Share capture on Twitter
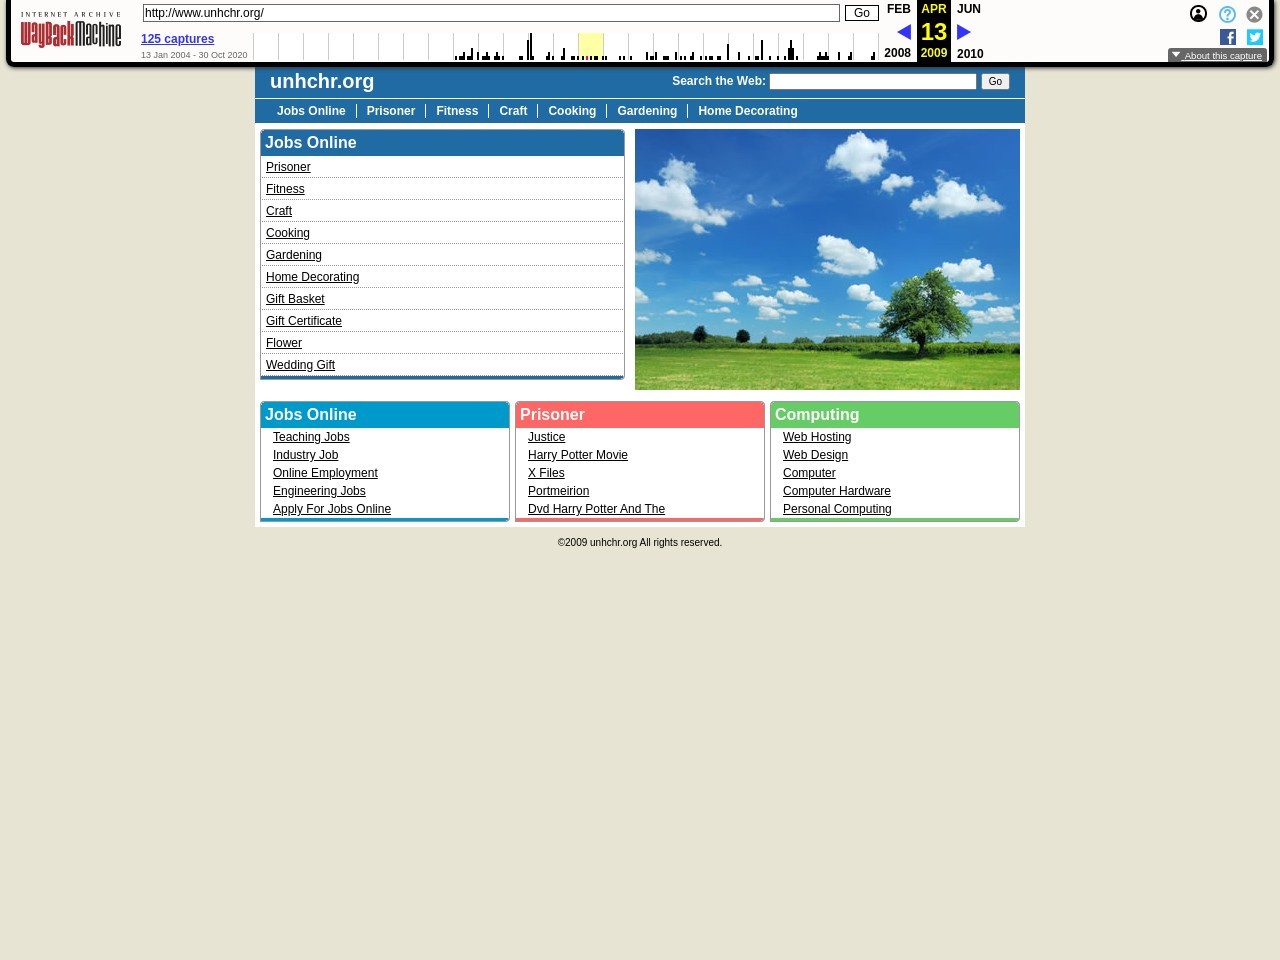1280x960 pixels. (1255, 37)
